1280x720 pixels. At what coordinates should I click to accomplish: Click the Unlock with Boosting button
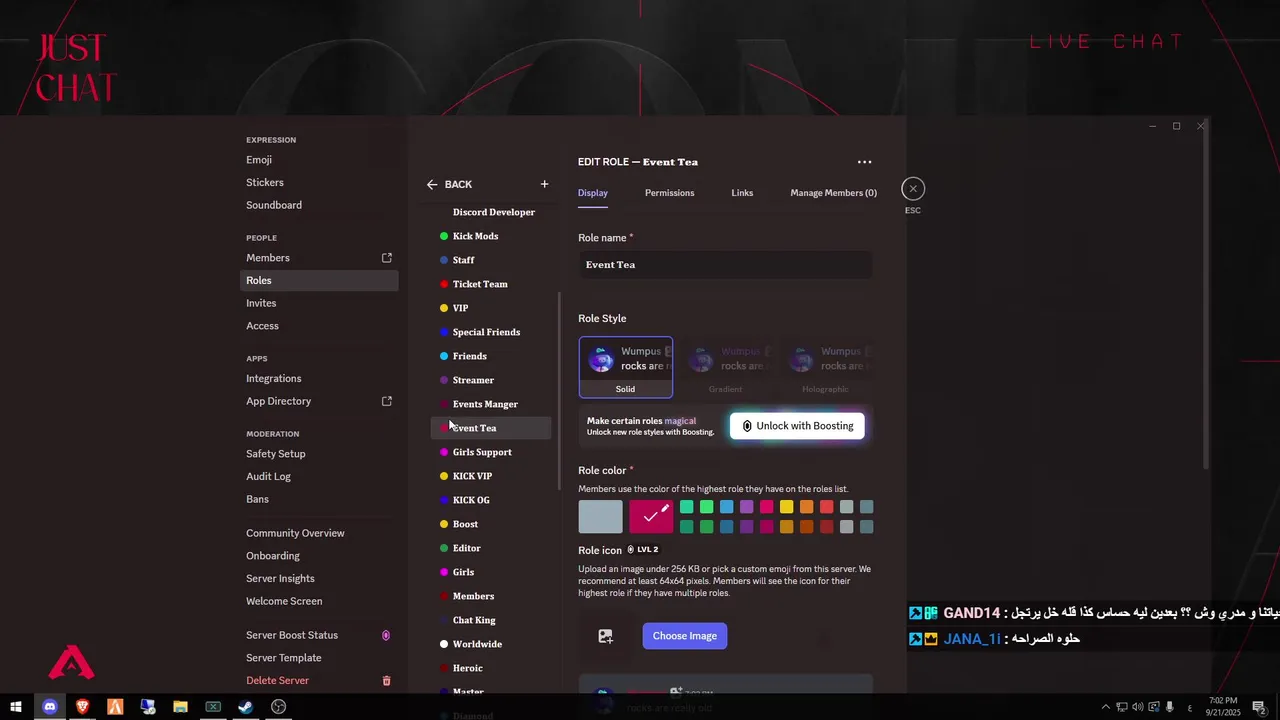797,426
